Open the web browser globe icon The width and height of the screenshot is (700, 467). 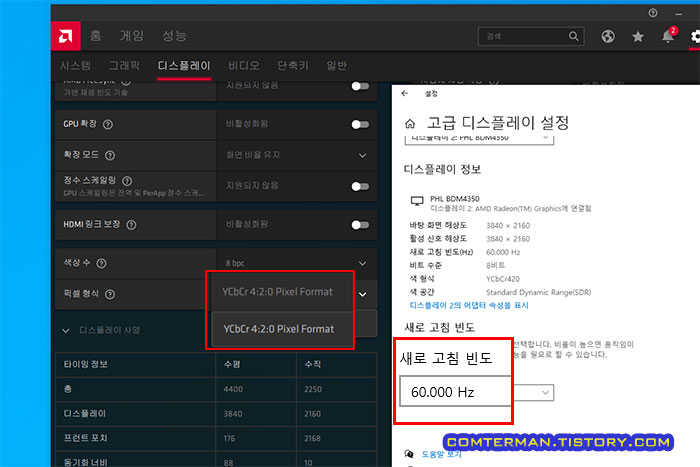pyautogui.click(x=608, y=36)
